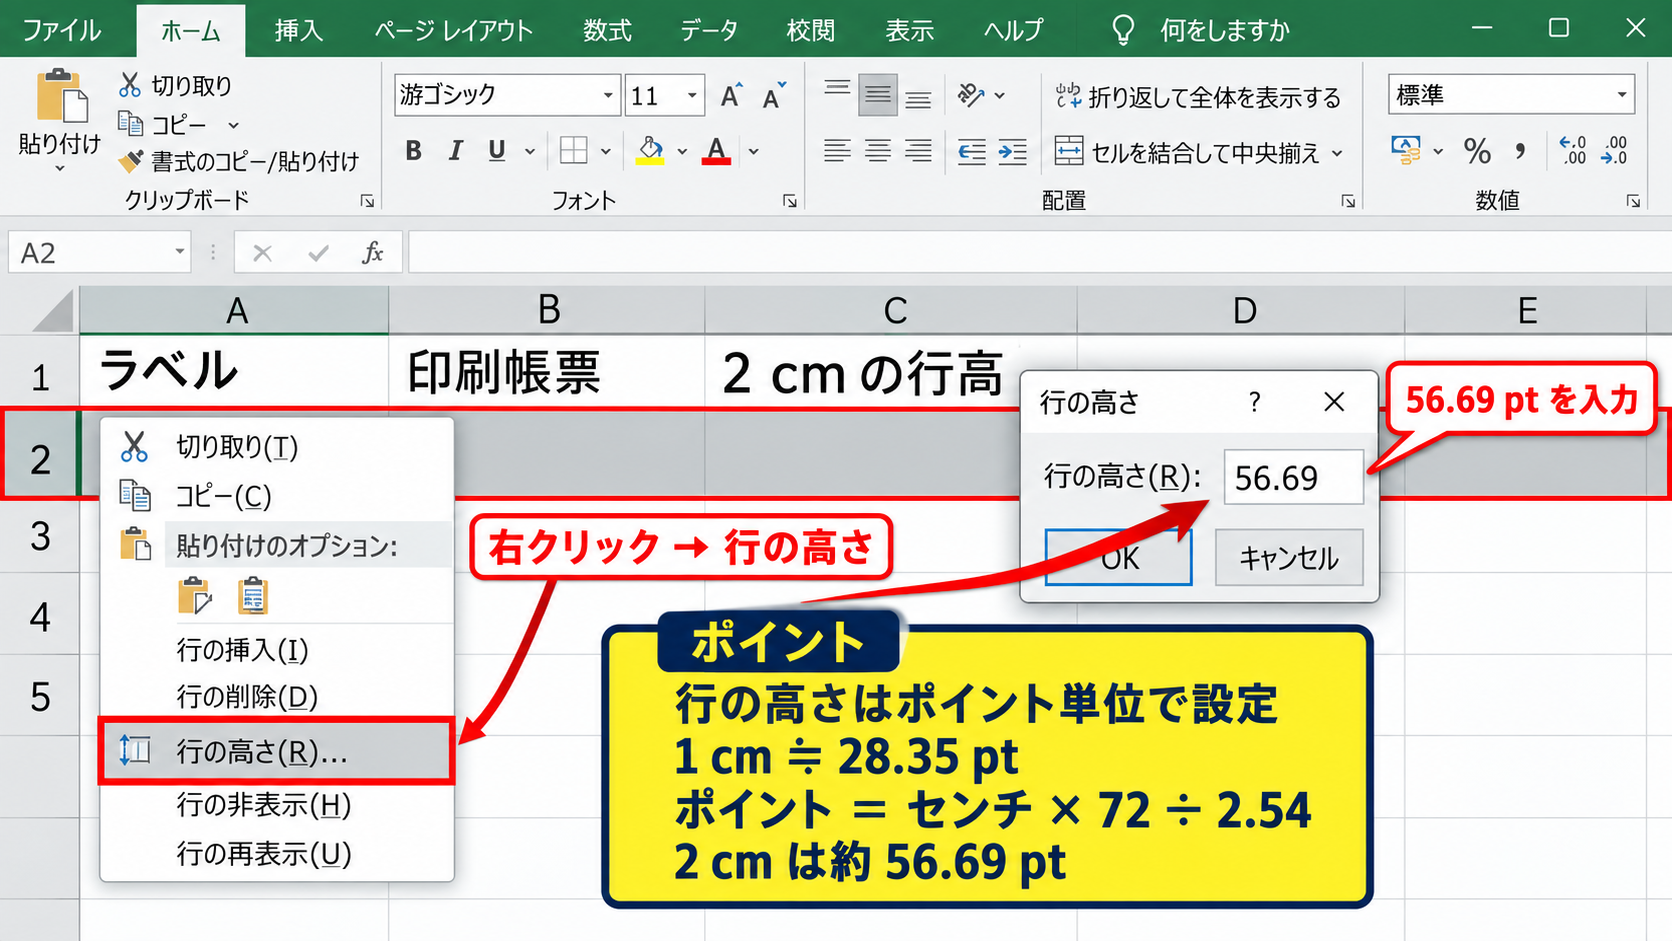Viewport: 1672px width, 941px height.
Task: Switch to the Formulas (数式) tab
Action: [607, 30]
